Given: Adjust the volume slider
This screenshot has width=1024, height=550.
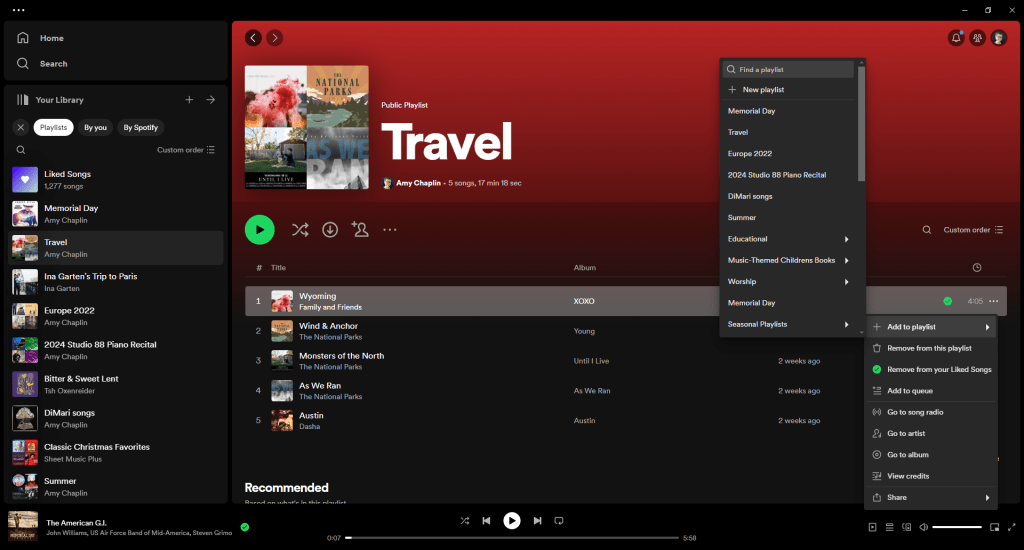Looking at the screenshot, I should pos(957,527).
